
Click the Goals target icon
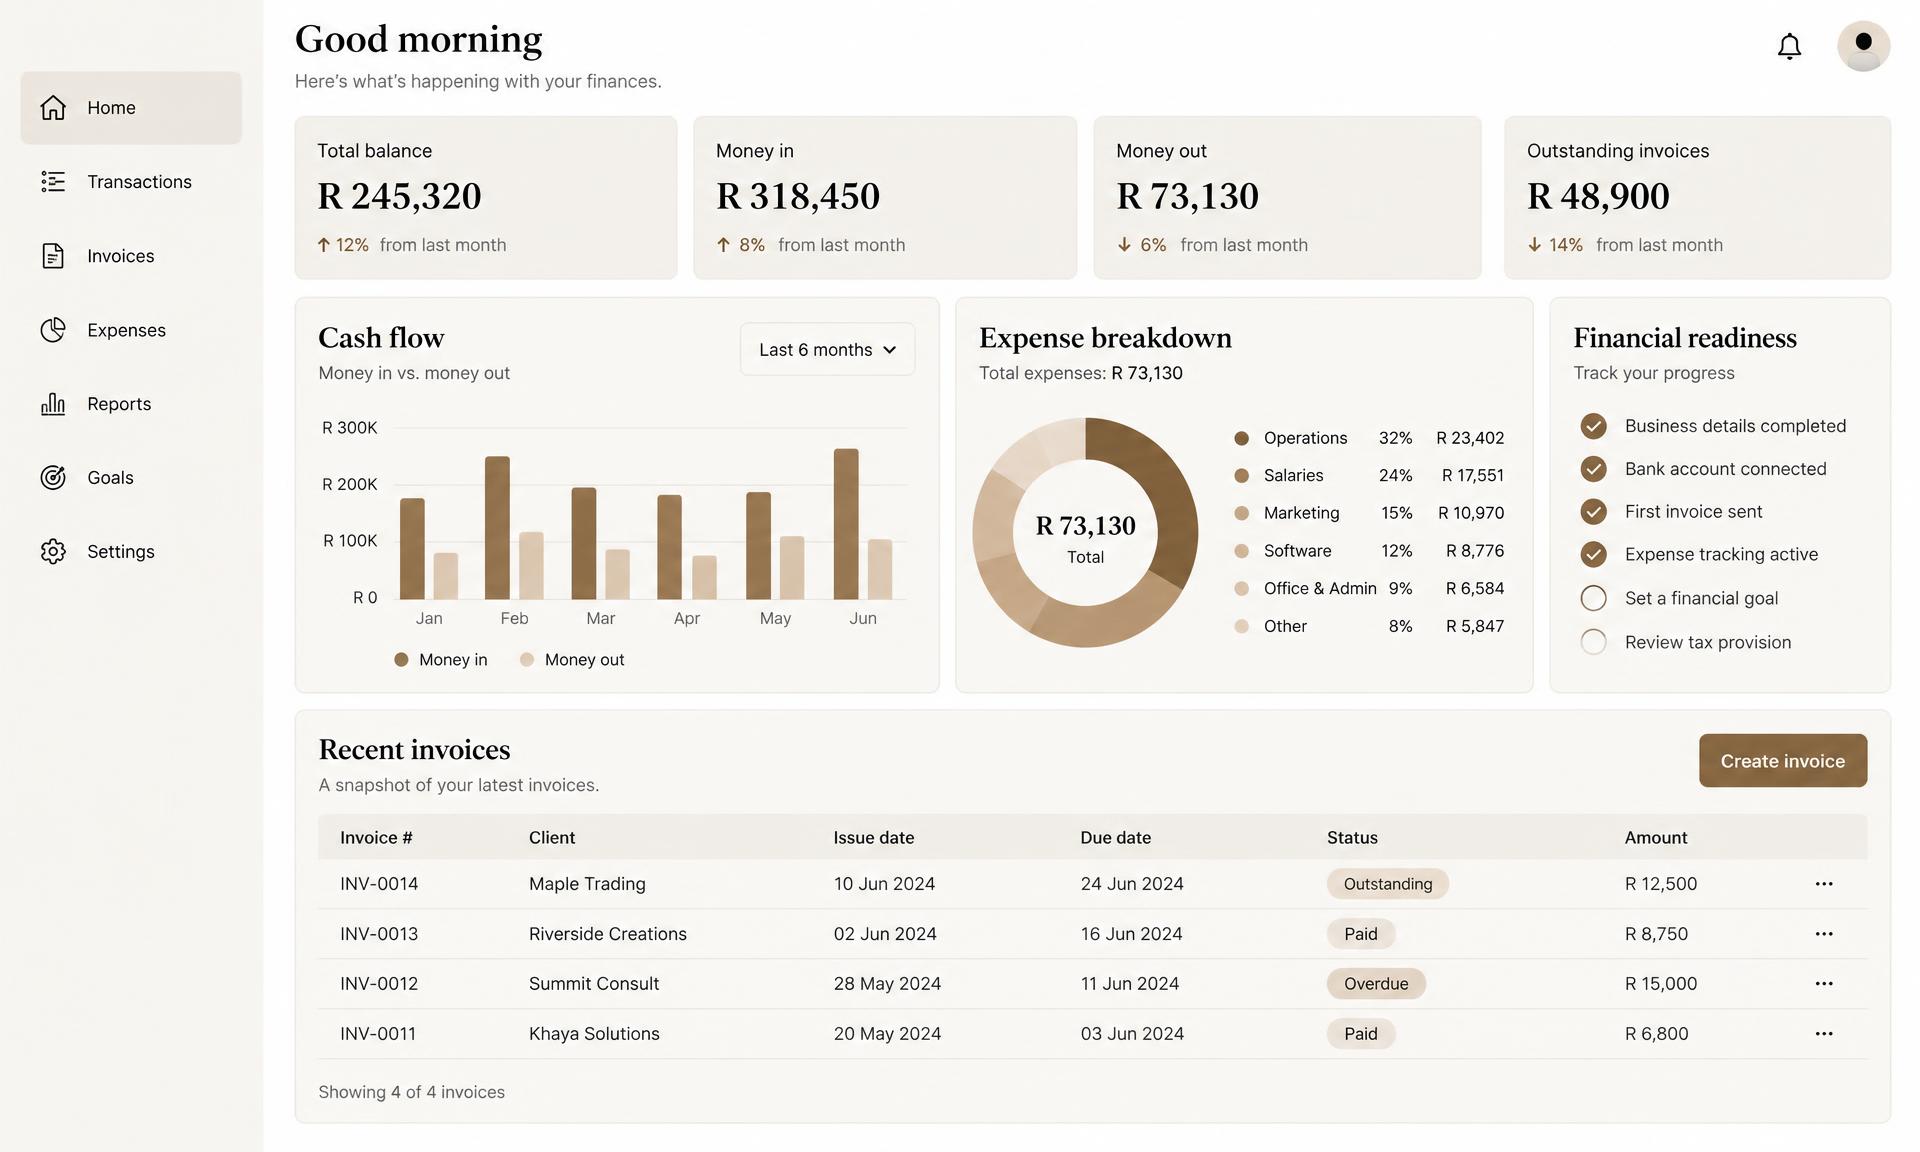click(53, 477)
